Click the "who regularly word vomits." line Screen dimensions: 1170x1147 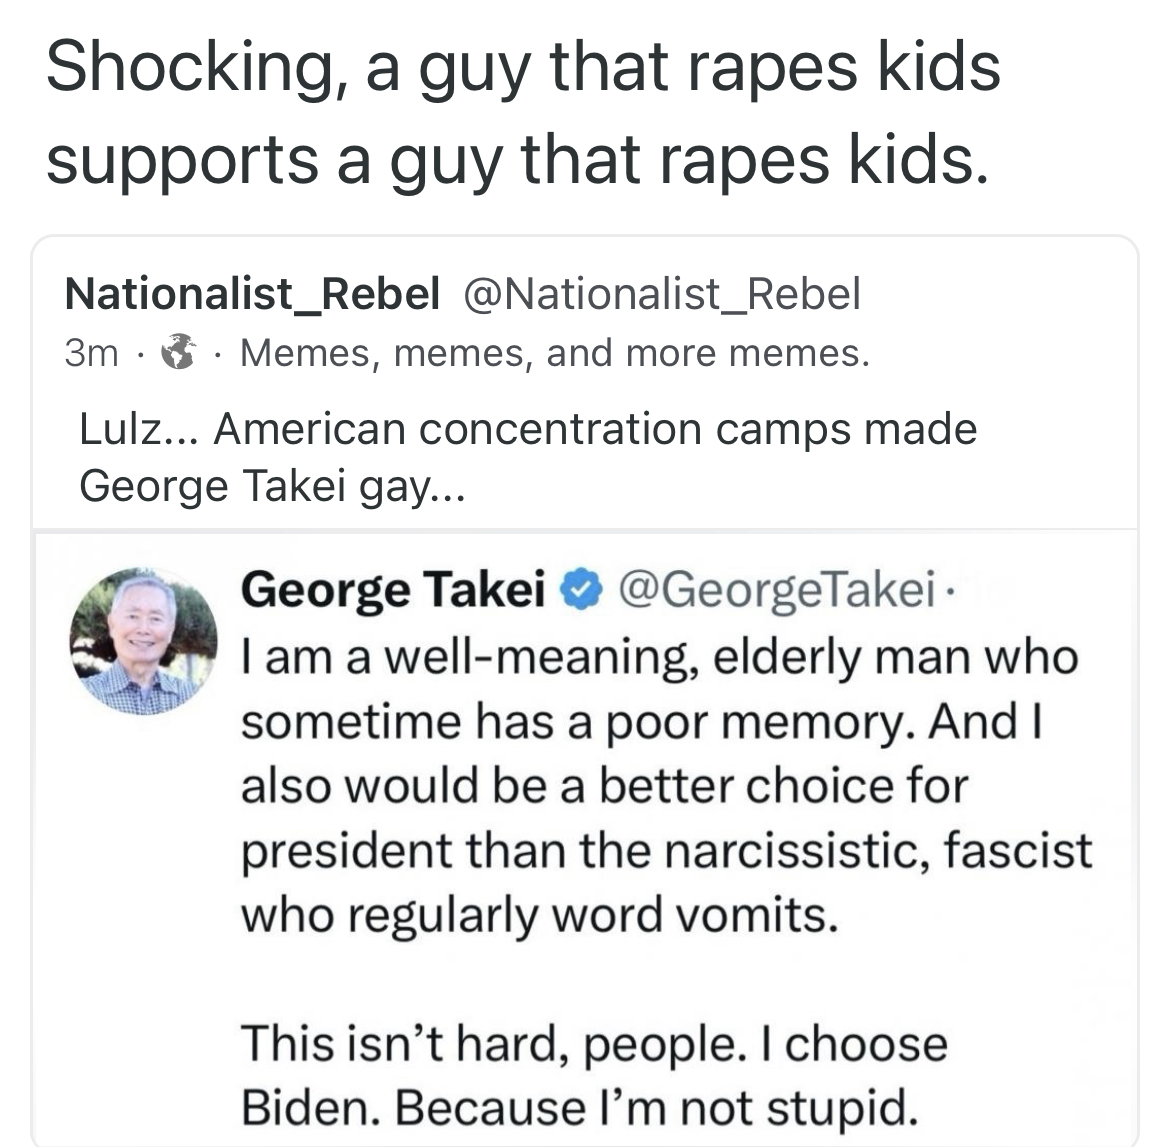[x=538, y=914]
